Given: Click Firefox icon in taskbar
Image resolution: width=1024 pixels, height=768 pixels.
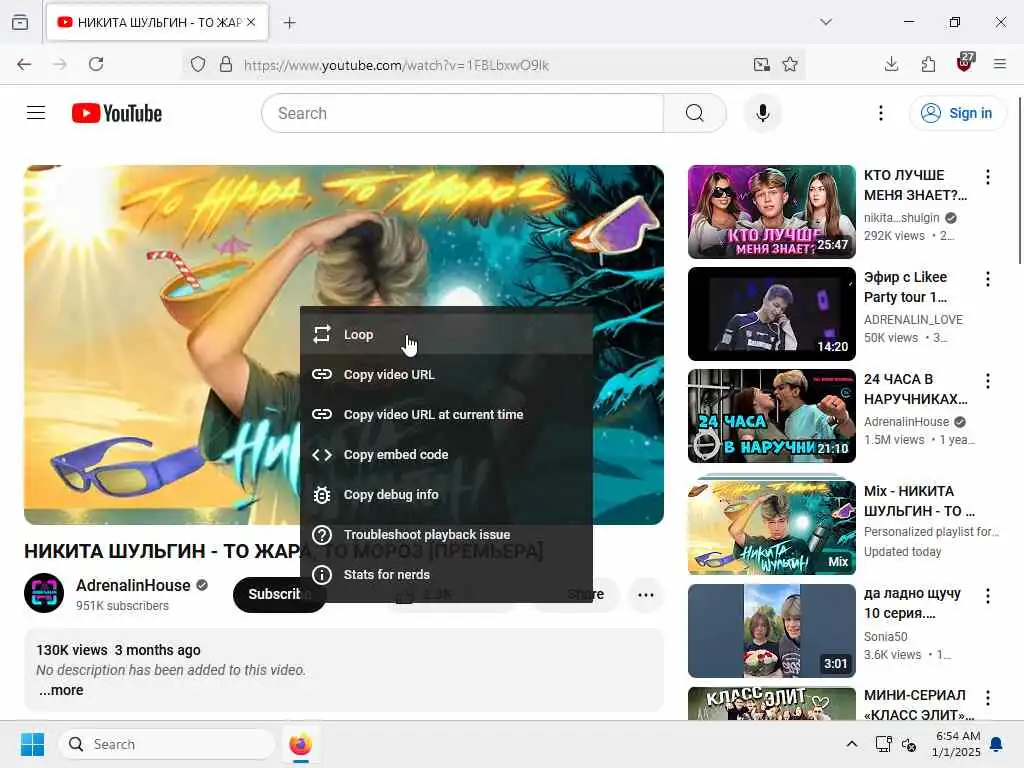Looking at the screenshot, I should [300, 744].
